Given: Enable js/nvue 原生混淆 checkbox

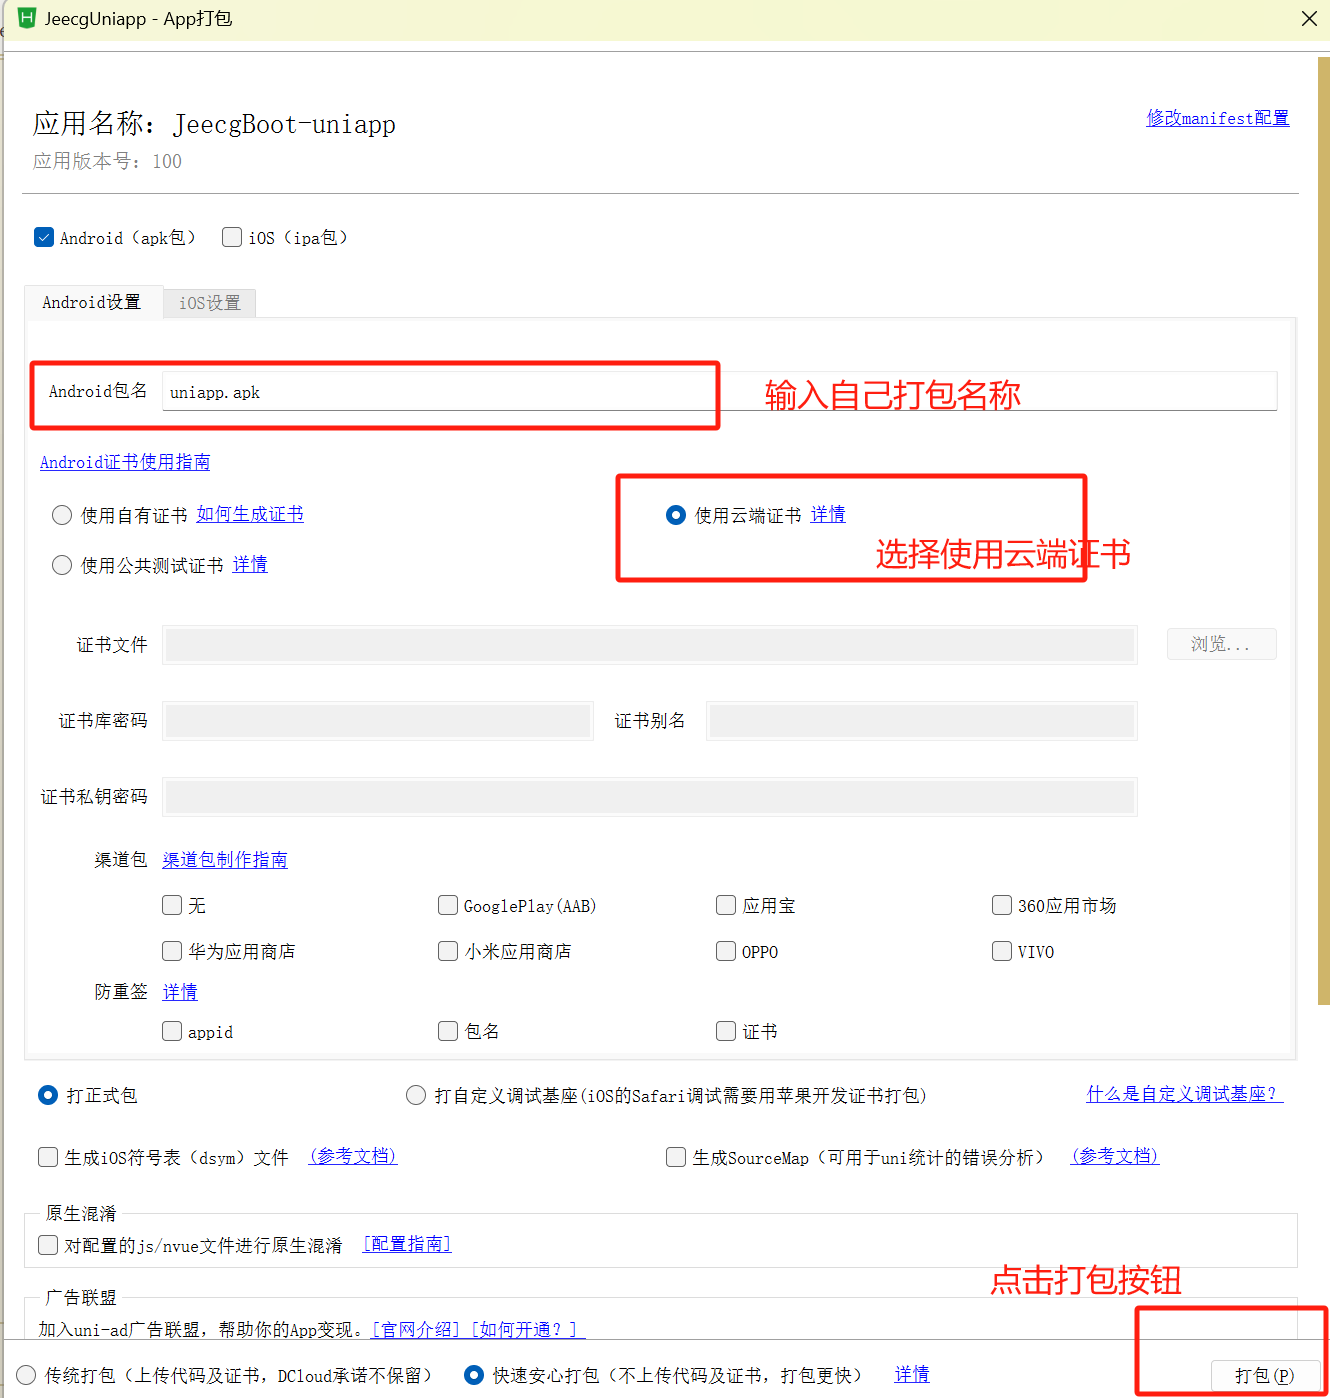Looking at the screenshot, I should [48, 1245].
